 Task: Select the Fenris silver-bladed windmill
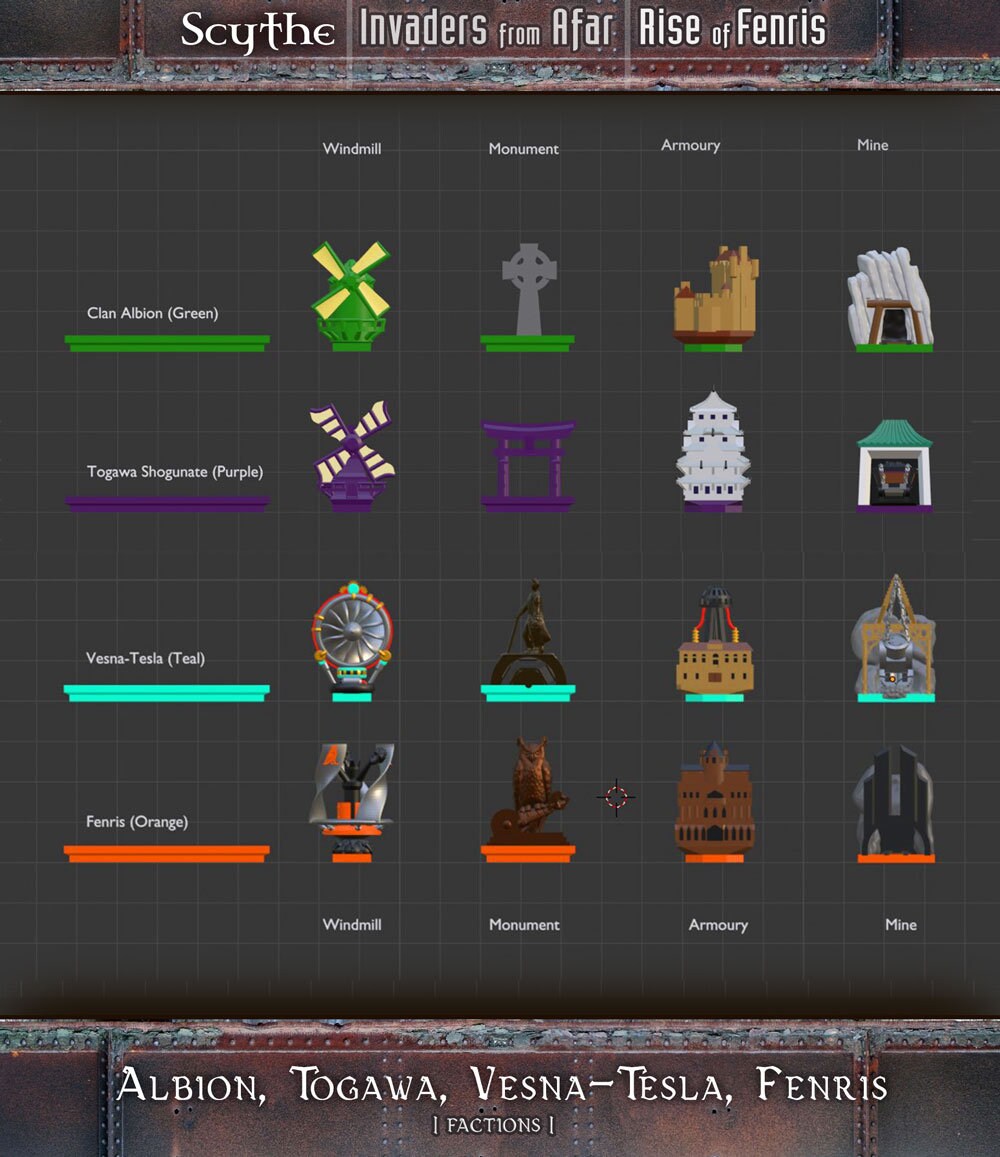pyautogui.click(x=351, y=803)
